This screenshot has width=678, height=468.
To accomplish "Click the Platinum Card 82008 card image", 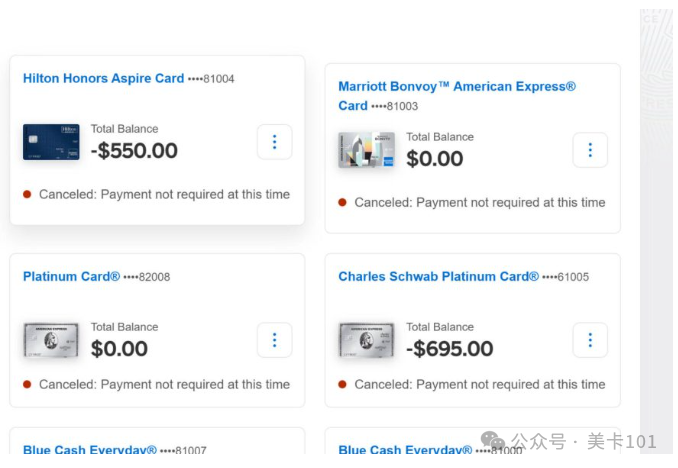I will coord(51,340).
